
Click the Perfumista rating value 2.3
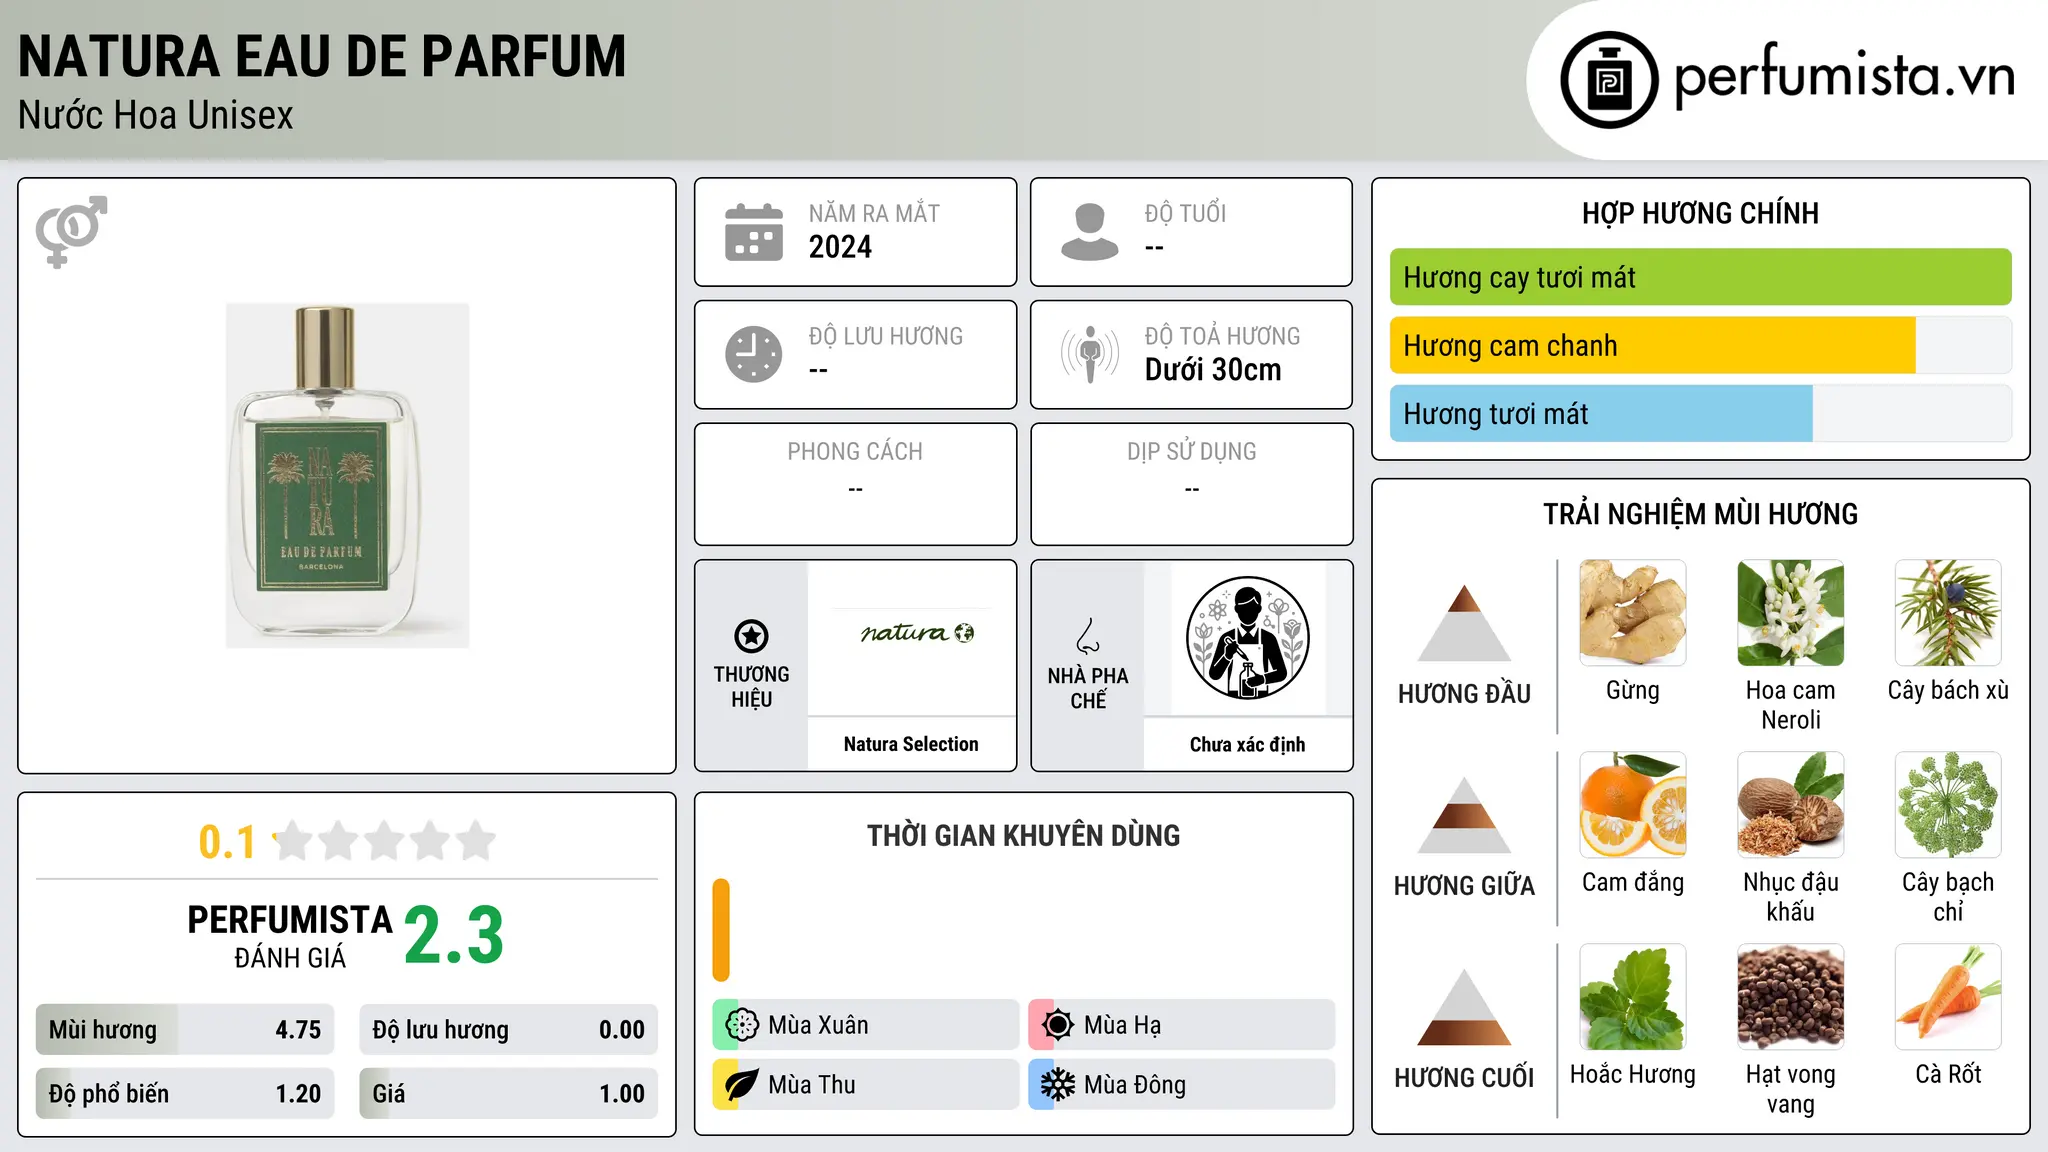pyautogui.click(x=454, y=935)
